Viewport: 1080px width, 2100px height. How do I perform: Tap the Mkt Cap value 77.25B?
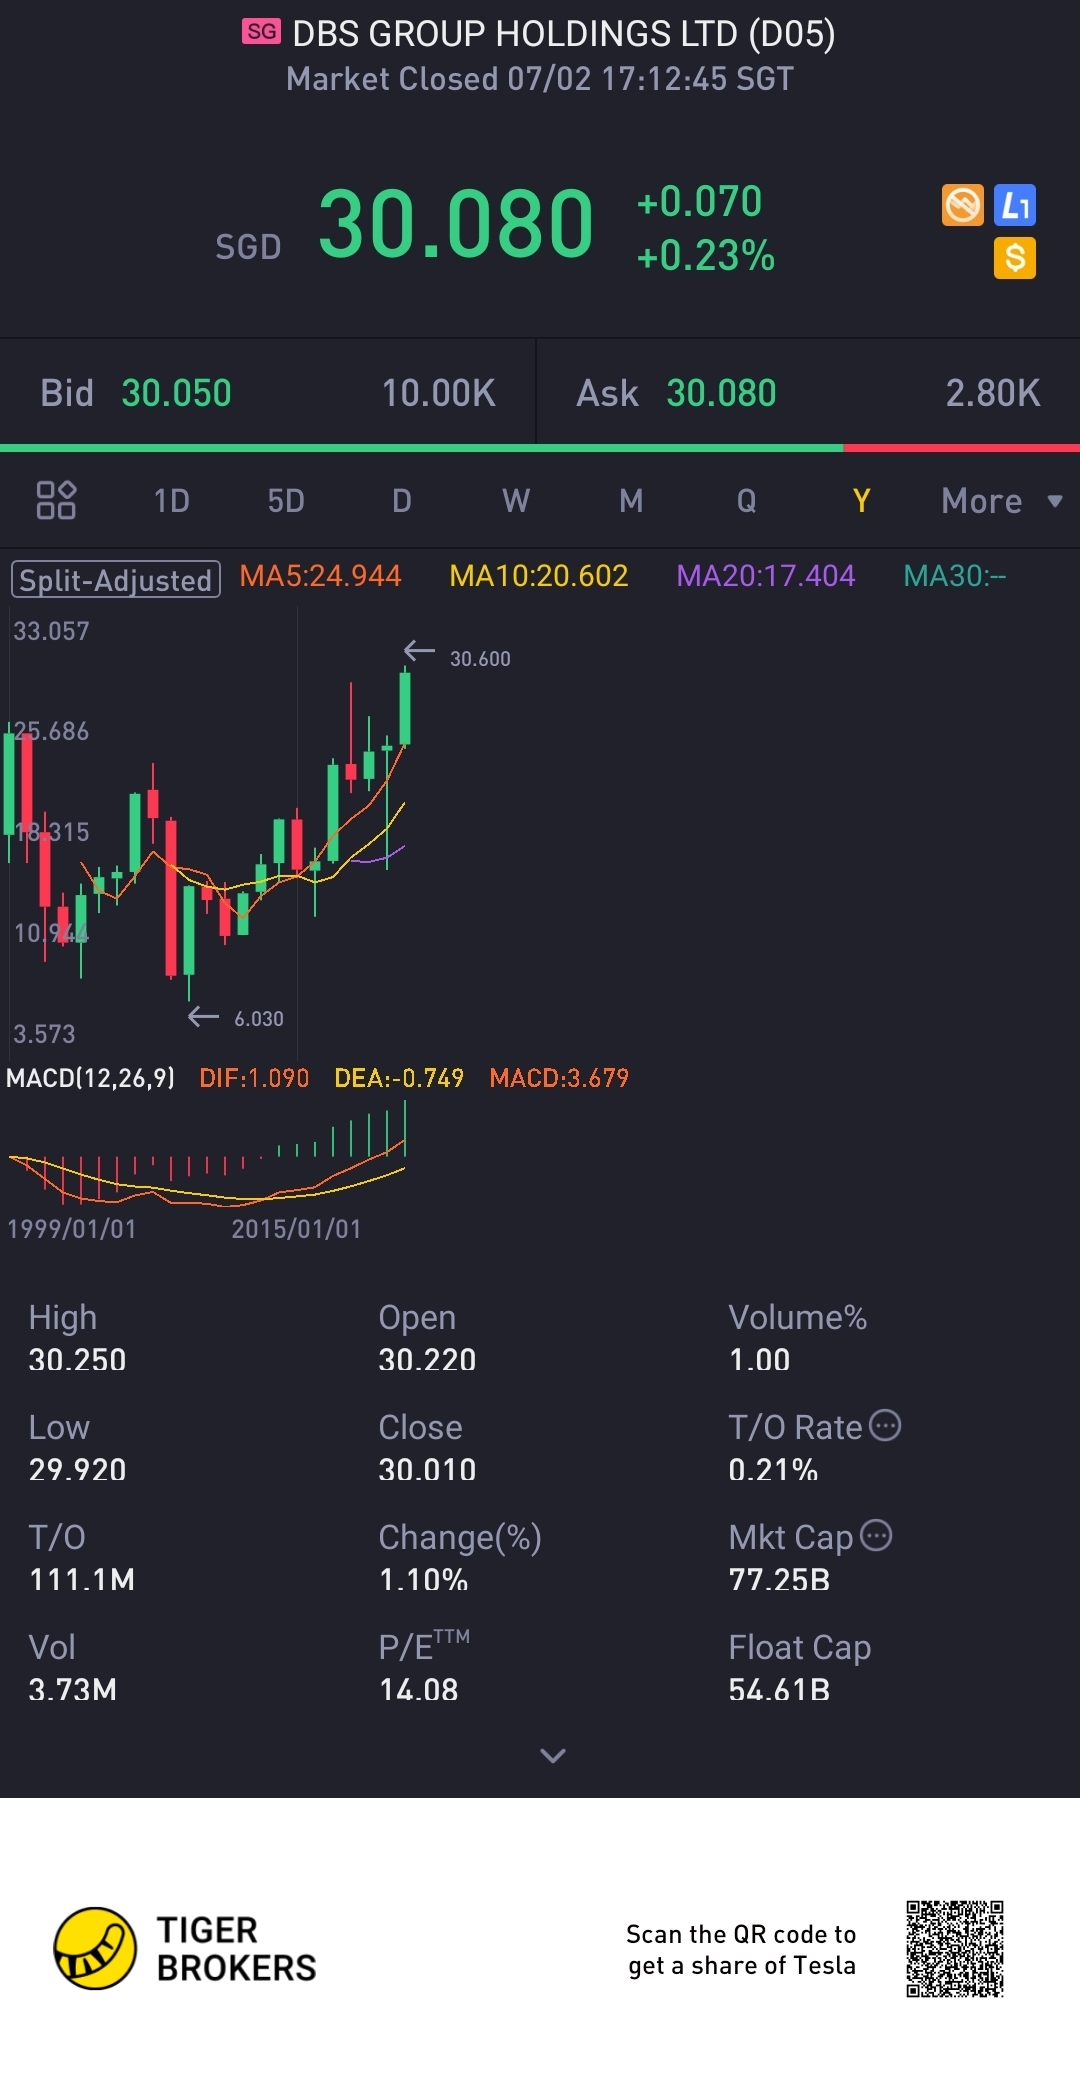click(779, 1580)
